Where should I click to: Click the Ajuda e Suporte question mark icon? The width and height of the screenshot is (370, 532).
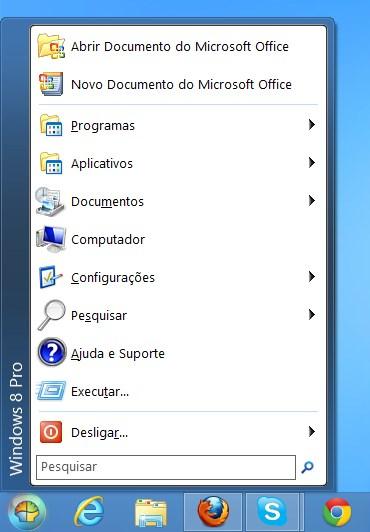pos(52,353)
